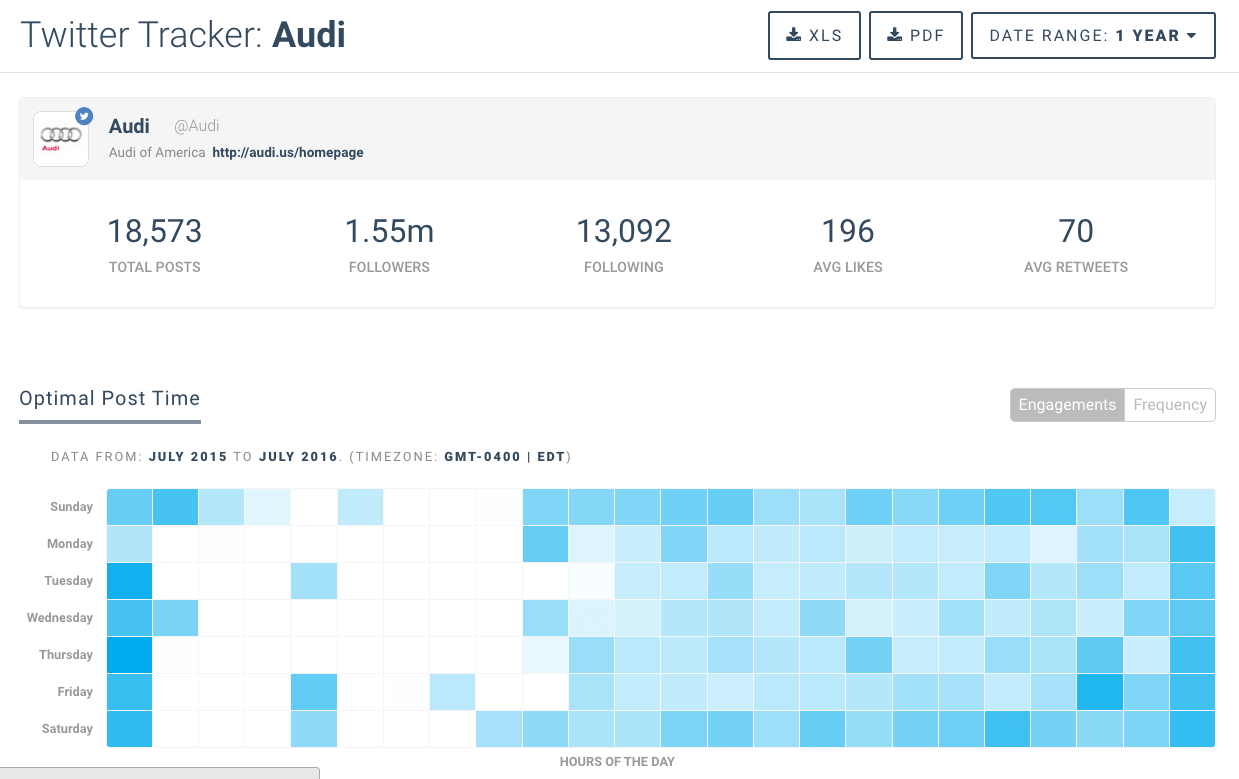
Task: Open the Audi logo profile picture
Action: tap(60, 138)
